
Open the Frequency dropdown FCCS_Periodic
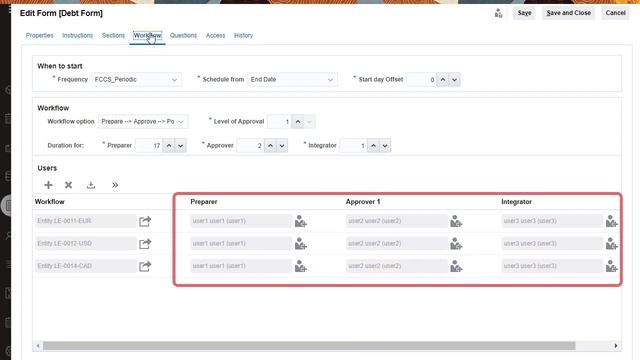[x=136, y=80]
